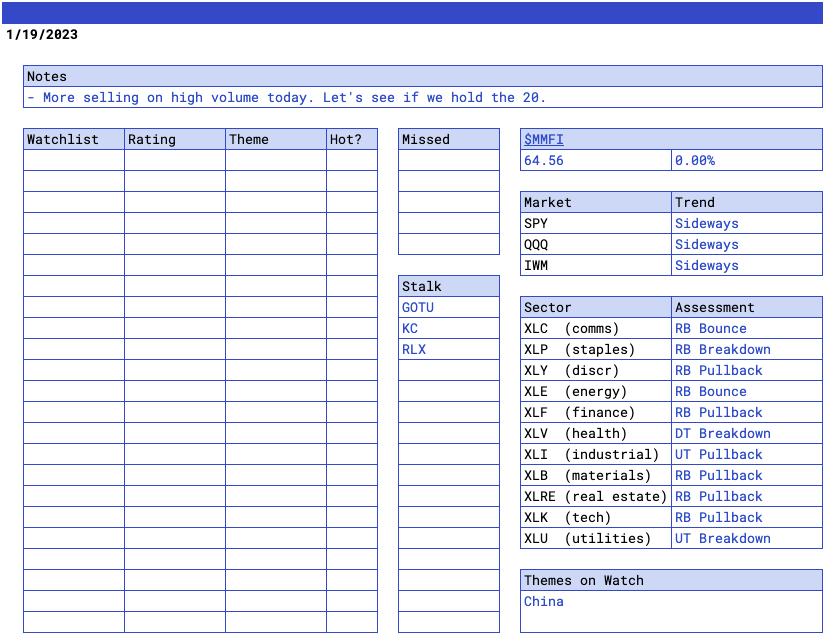Select the KC stalk entry
The image size is (826, 636).
click(449, 328)
